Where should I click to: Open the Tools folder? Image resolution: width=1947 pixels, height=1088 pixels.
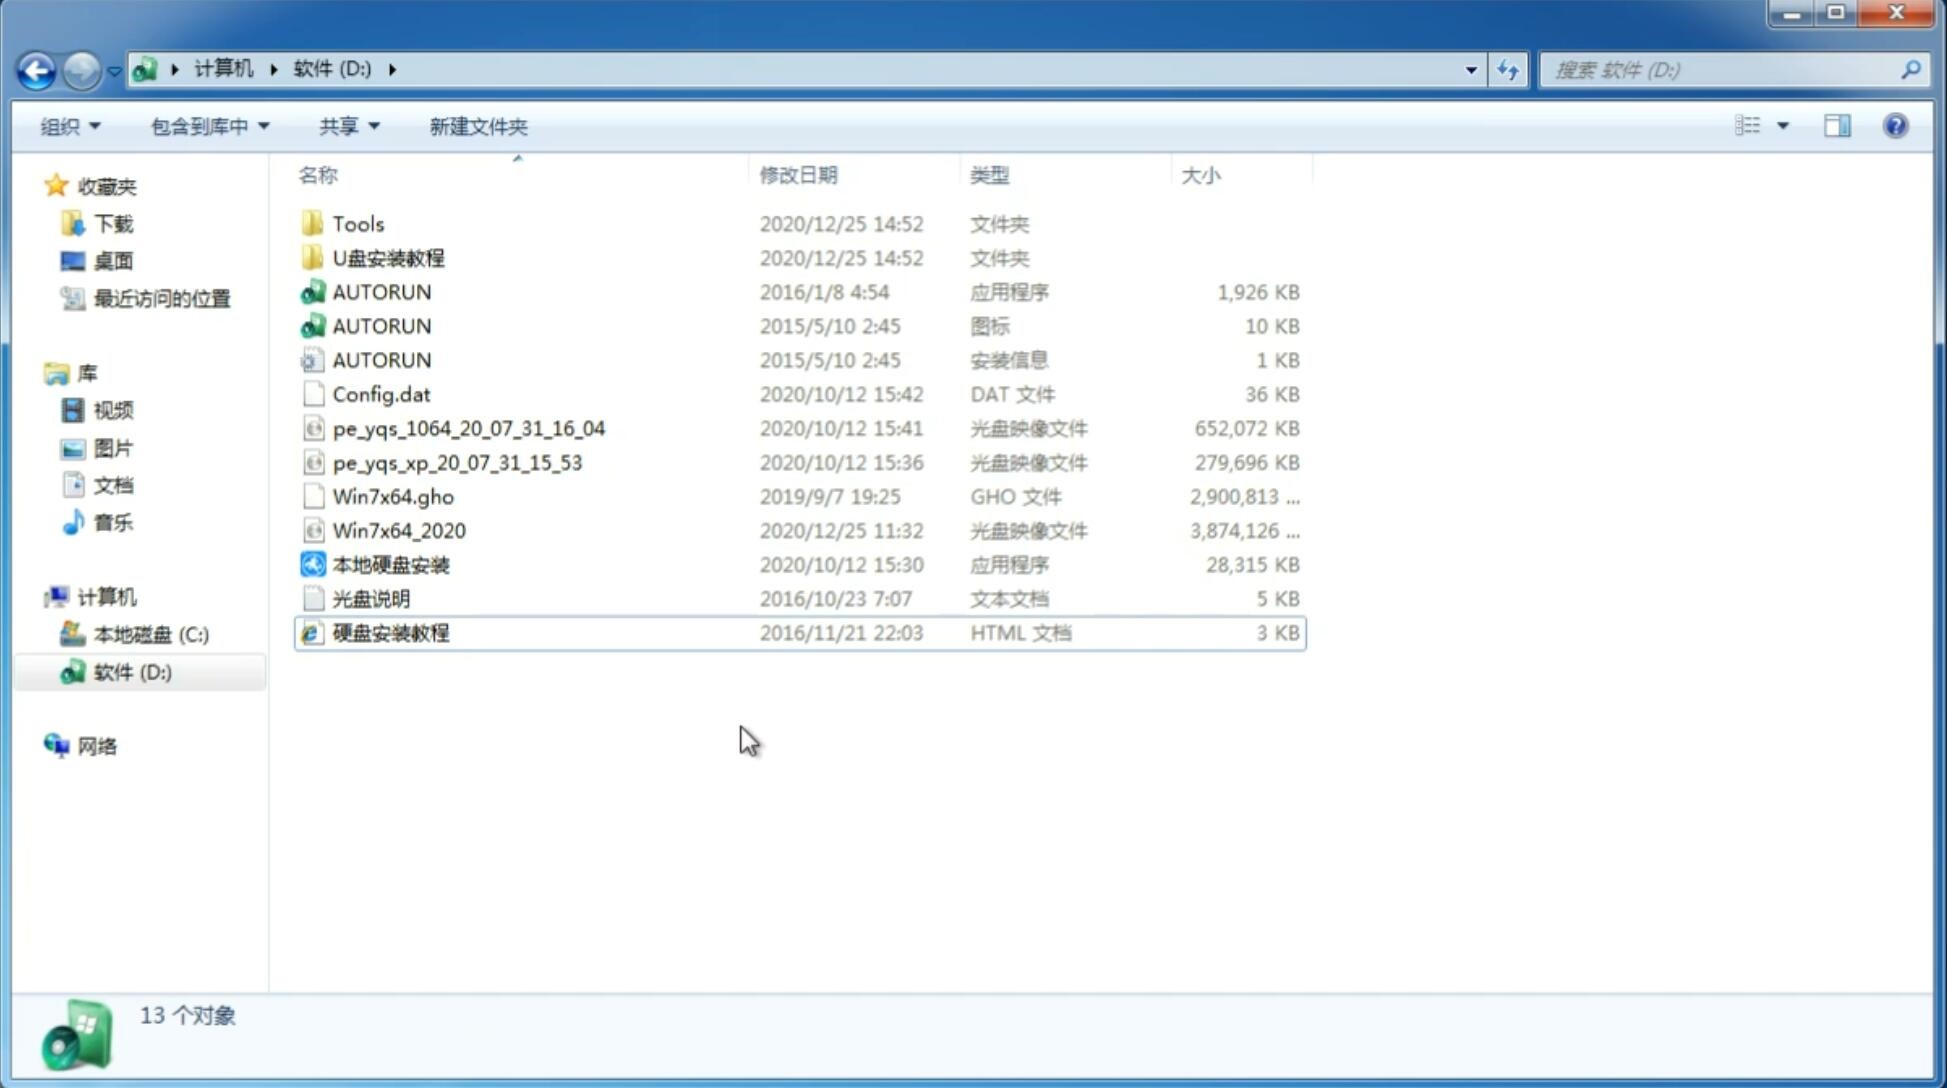357,223
